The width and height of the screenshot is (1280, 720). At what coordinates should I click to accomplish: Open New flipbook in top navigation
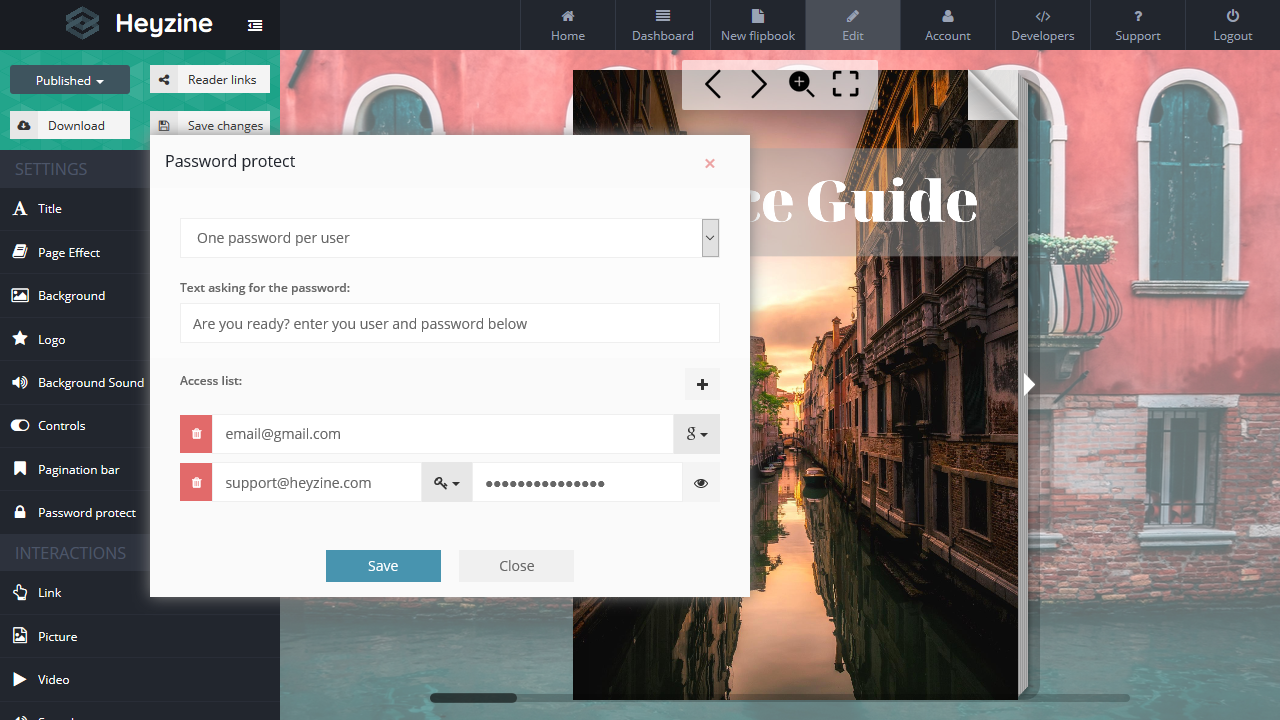(758, 25)
